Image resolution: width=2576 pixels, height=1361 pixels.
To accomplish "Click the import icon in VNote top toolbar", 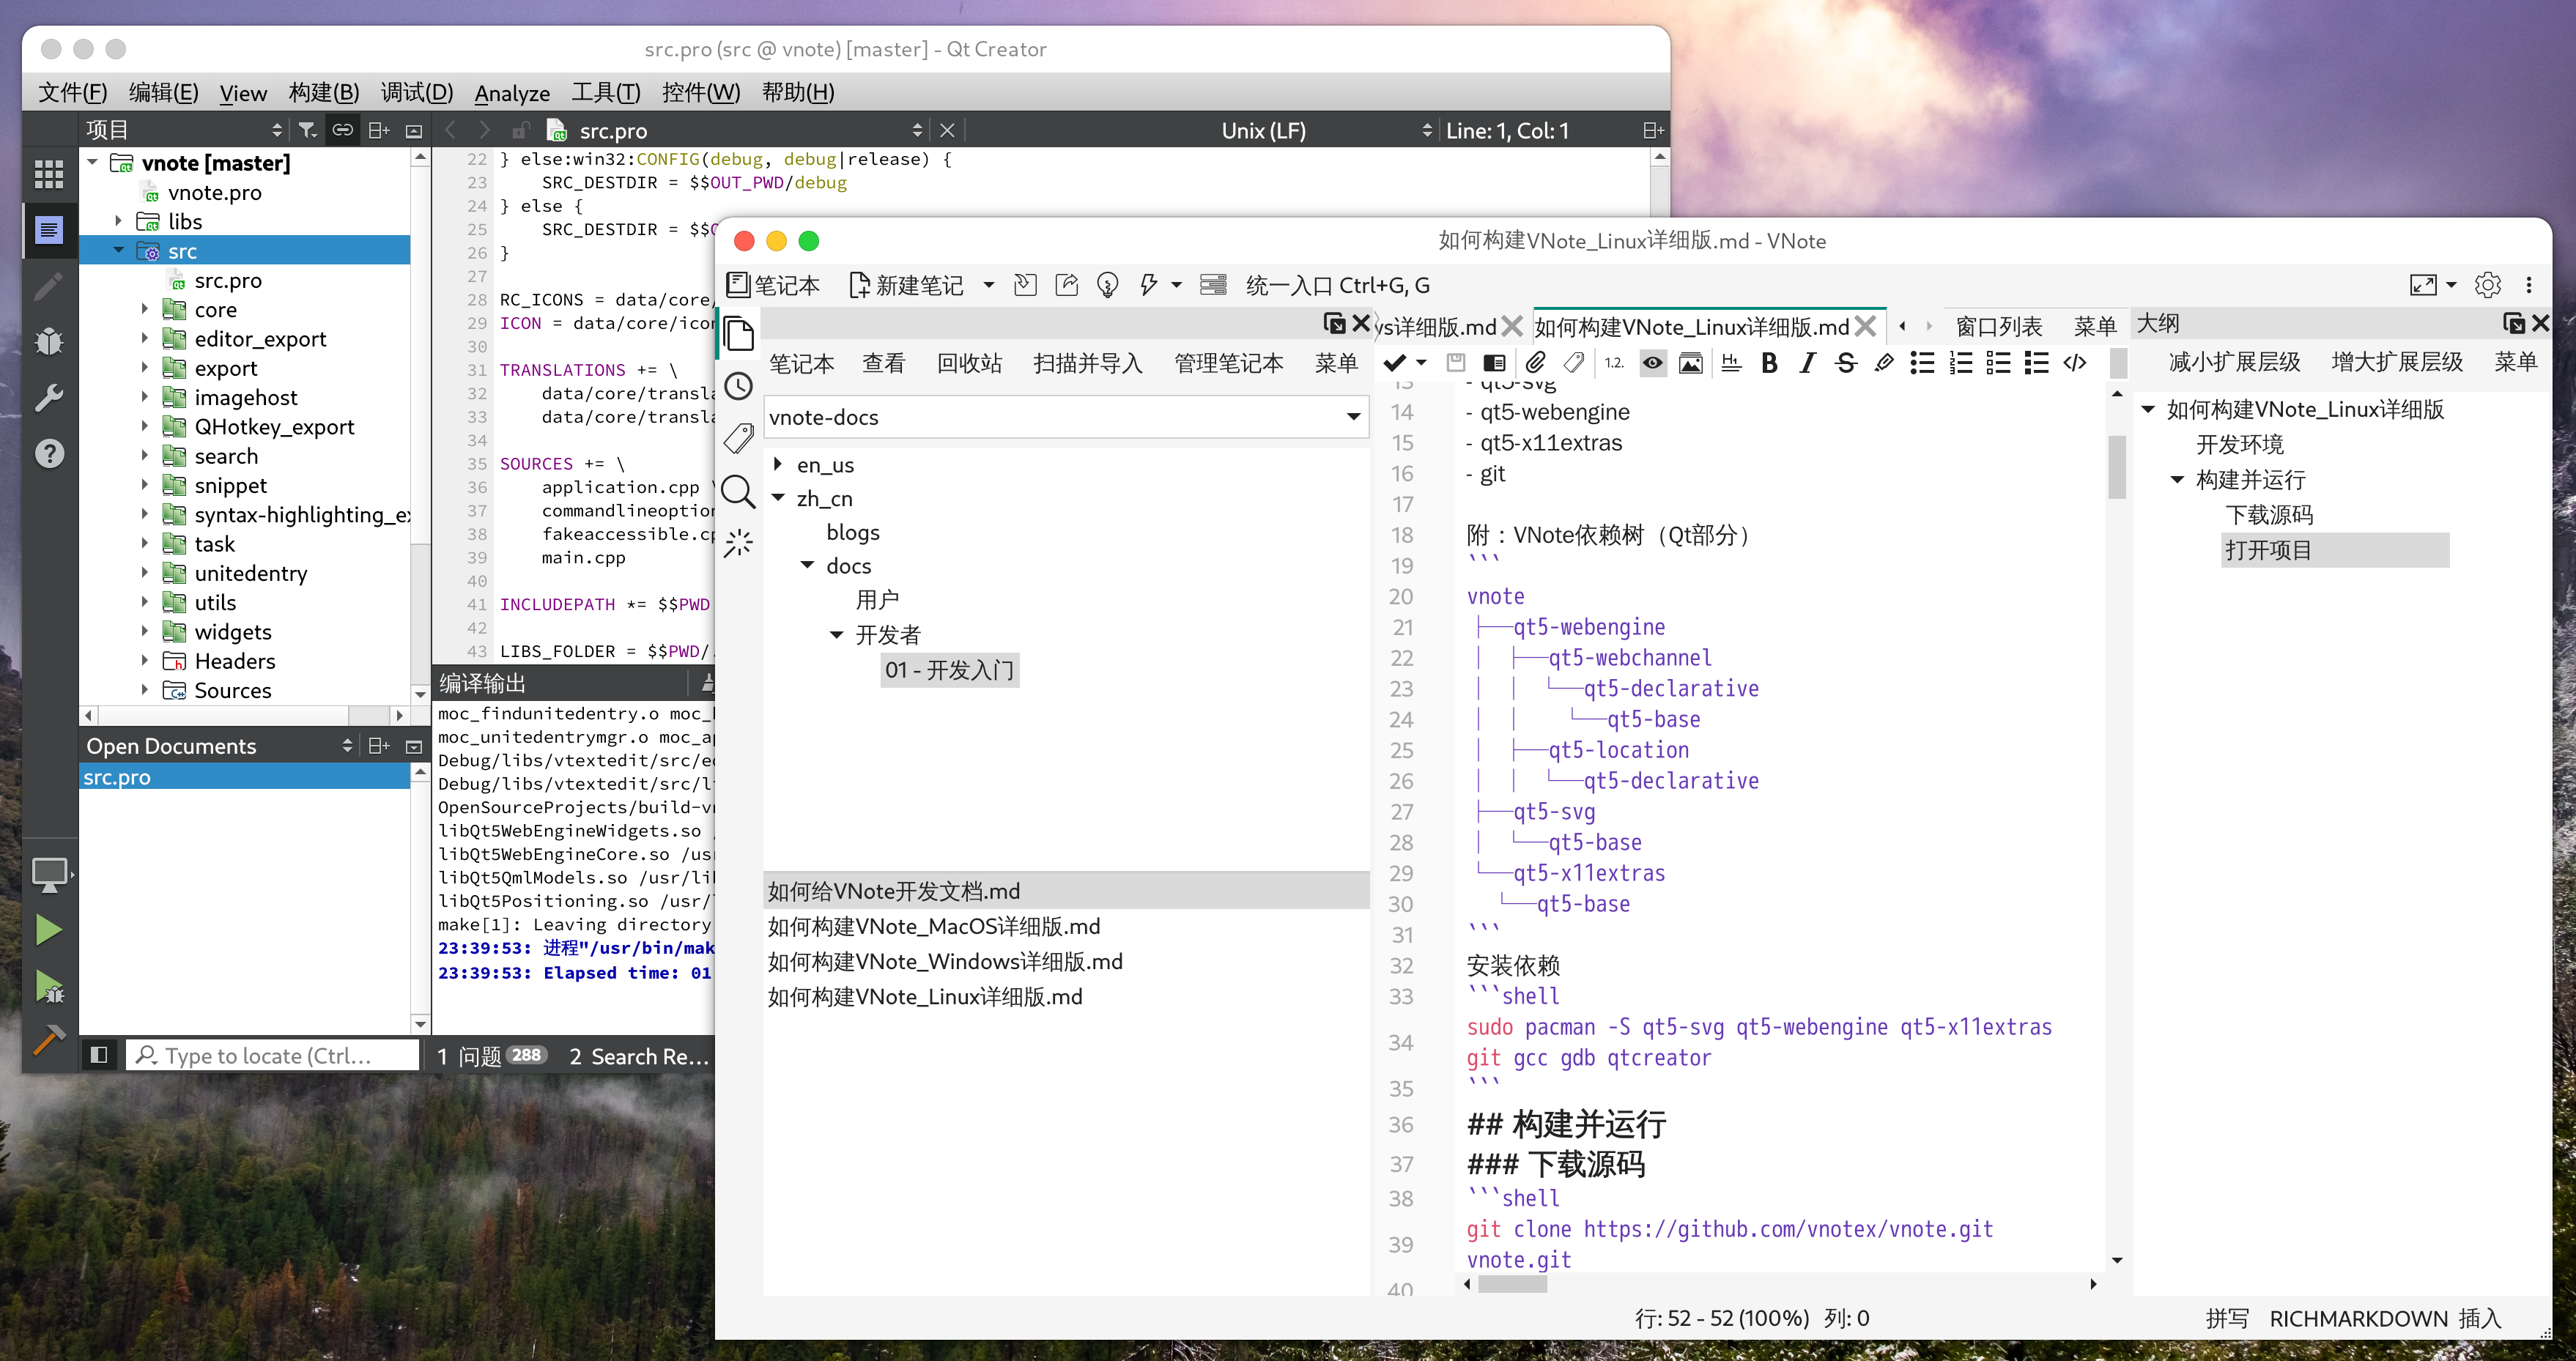I will [x=1025, y=286].
